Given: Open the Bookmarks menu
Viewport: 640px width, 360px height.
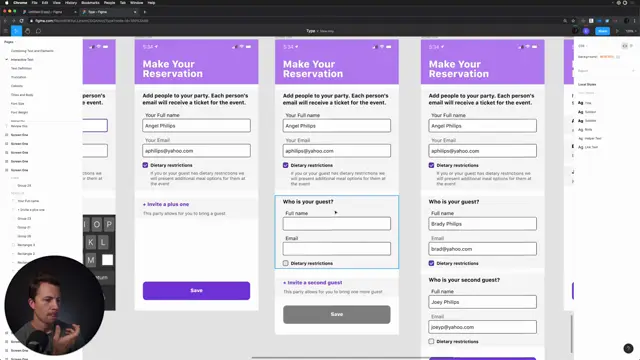Looking at the screenshot, I should pos(90,3).
